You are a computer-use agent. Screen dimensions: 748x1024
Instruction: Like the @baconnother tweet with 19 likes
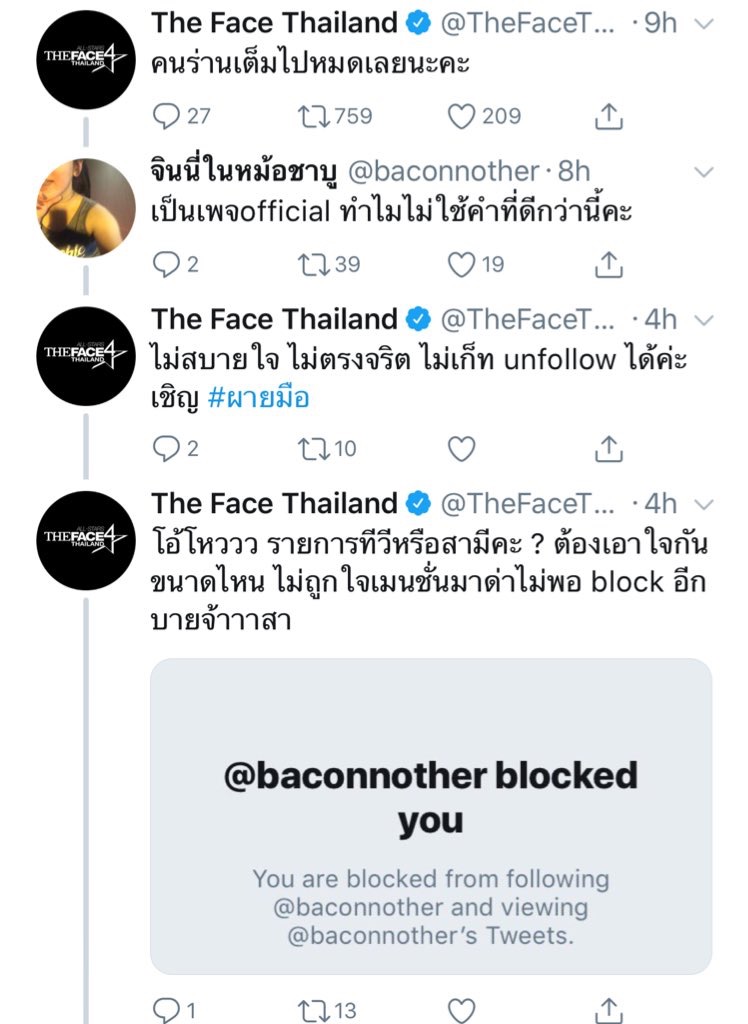461,263
